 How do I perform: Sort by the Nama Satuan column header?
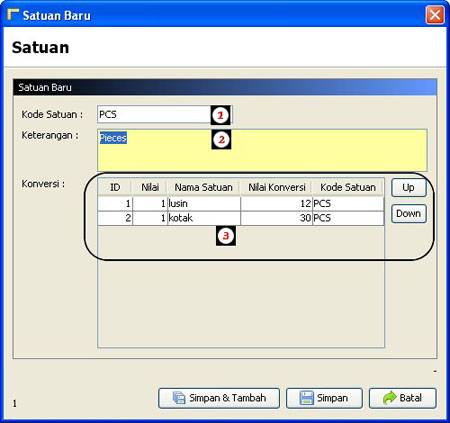pyautogui.click(x=204, y=187)
